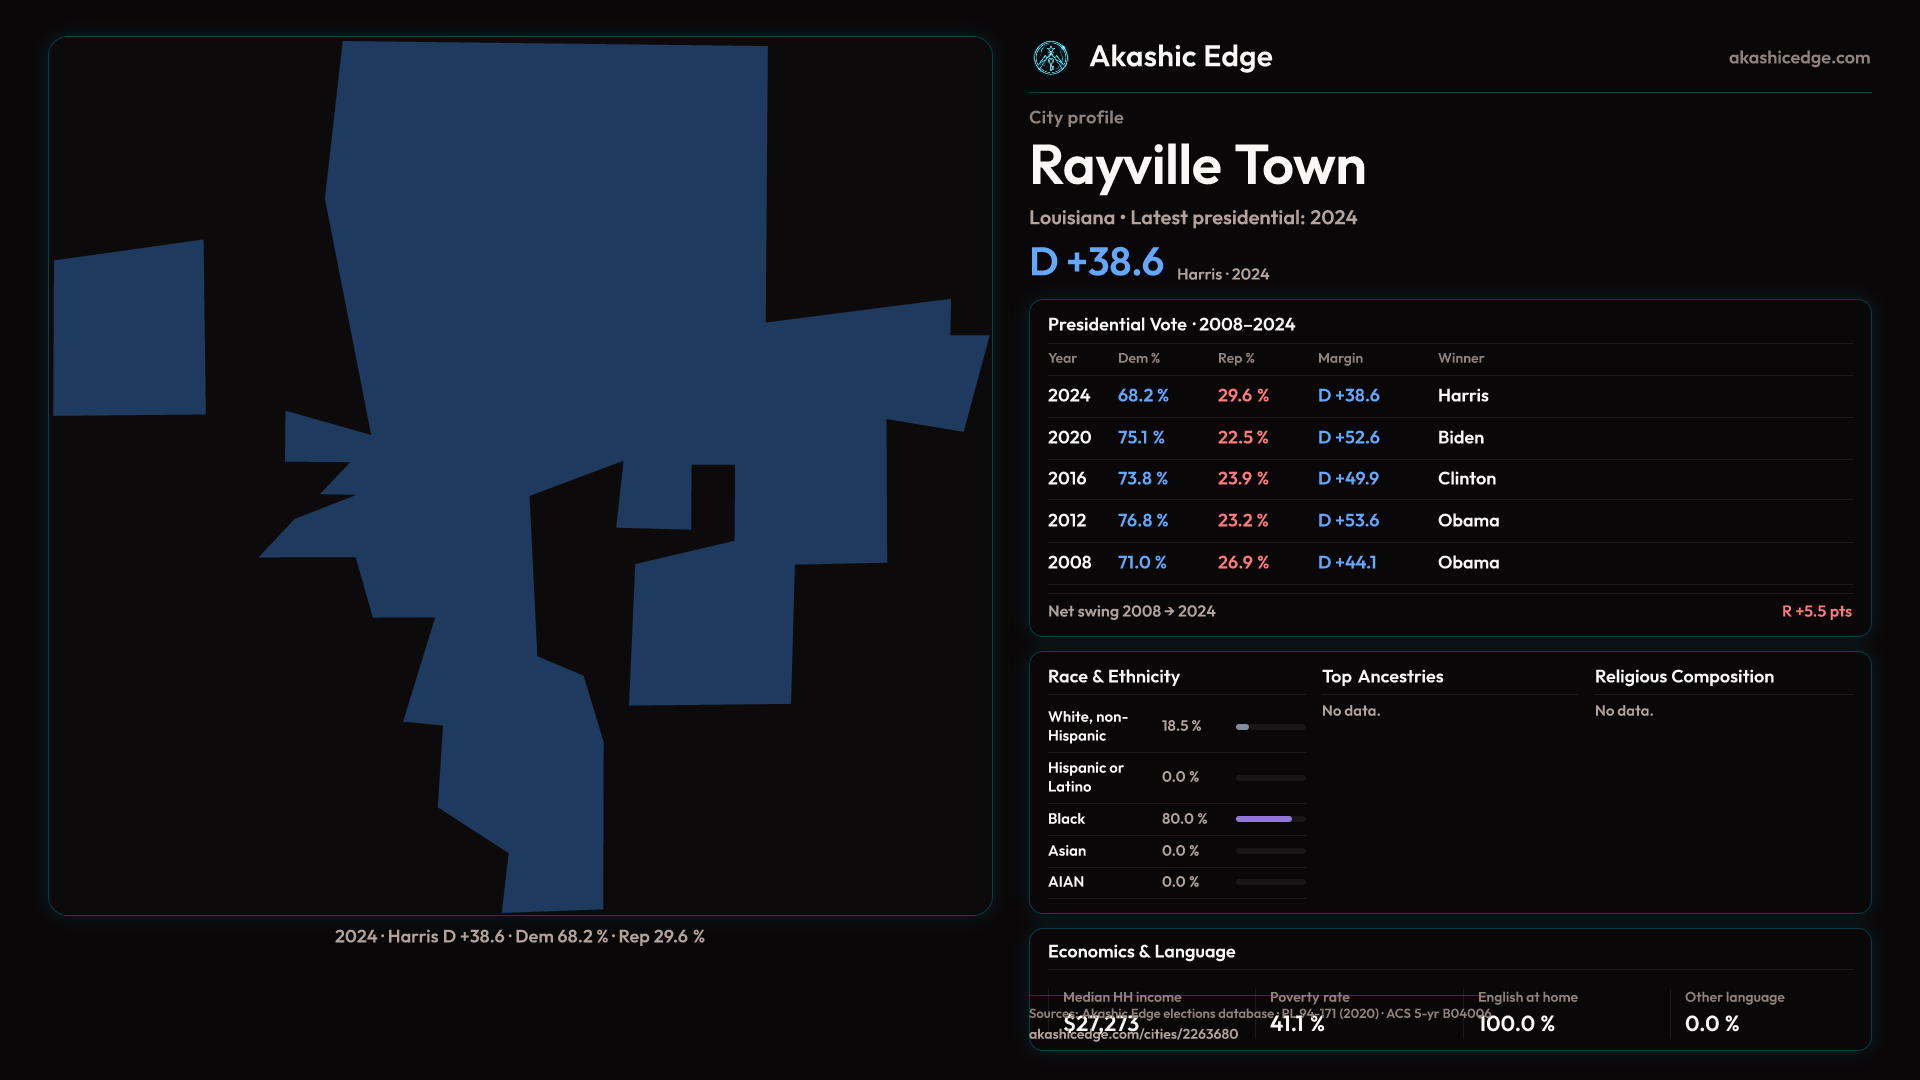1920x1080 pixels.
Task: Click the Race & Ethnicity heading
Action: tap(1113, 677)
